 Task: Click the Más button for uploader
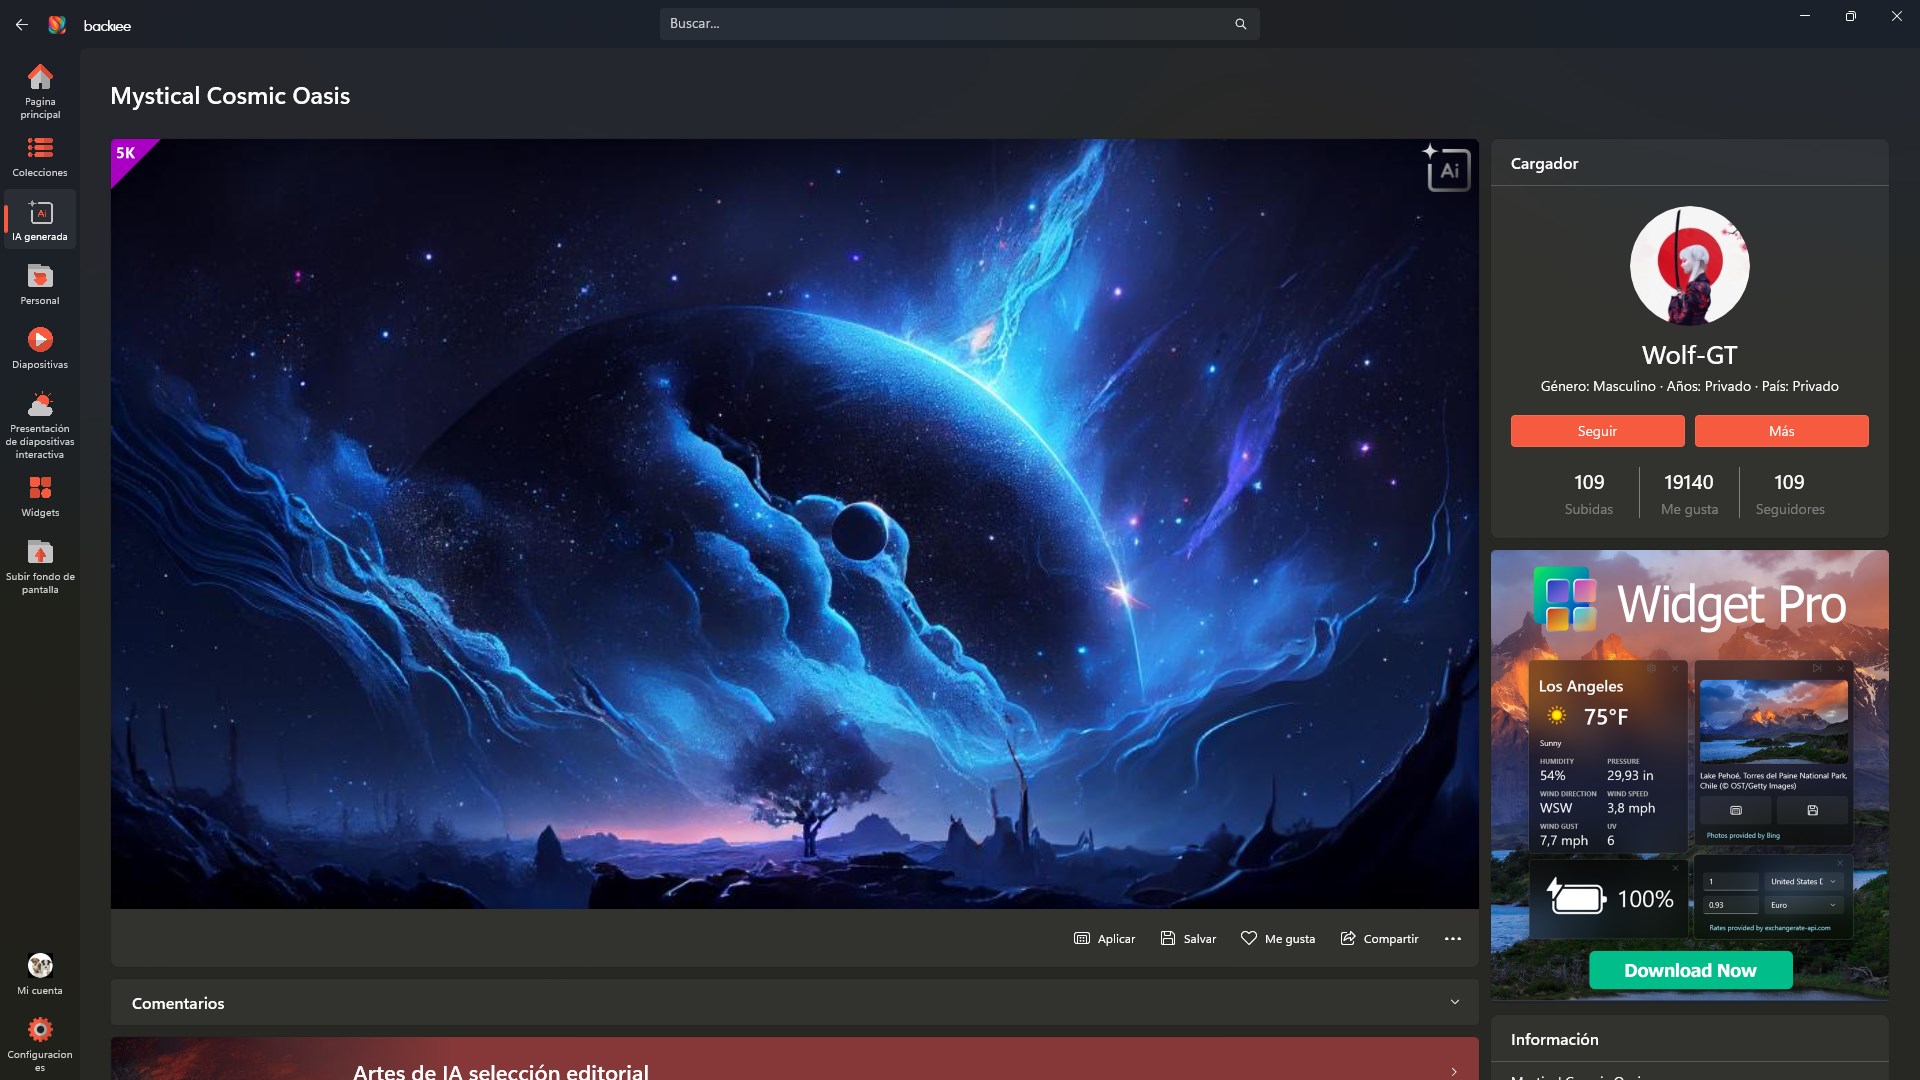click(x=1781, y=431)
